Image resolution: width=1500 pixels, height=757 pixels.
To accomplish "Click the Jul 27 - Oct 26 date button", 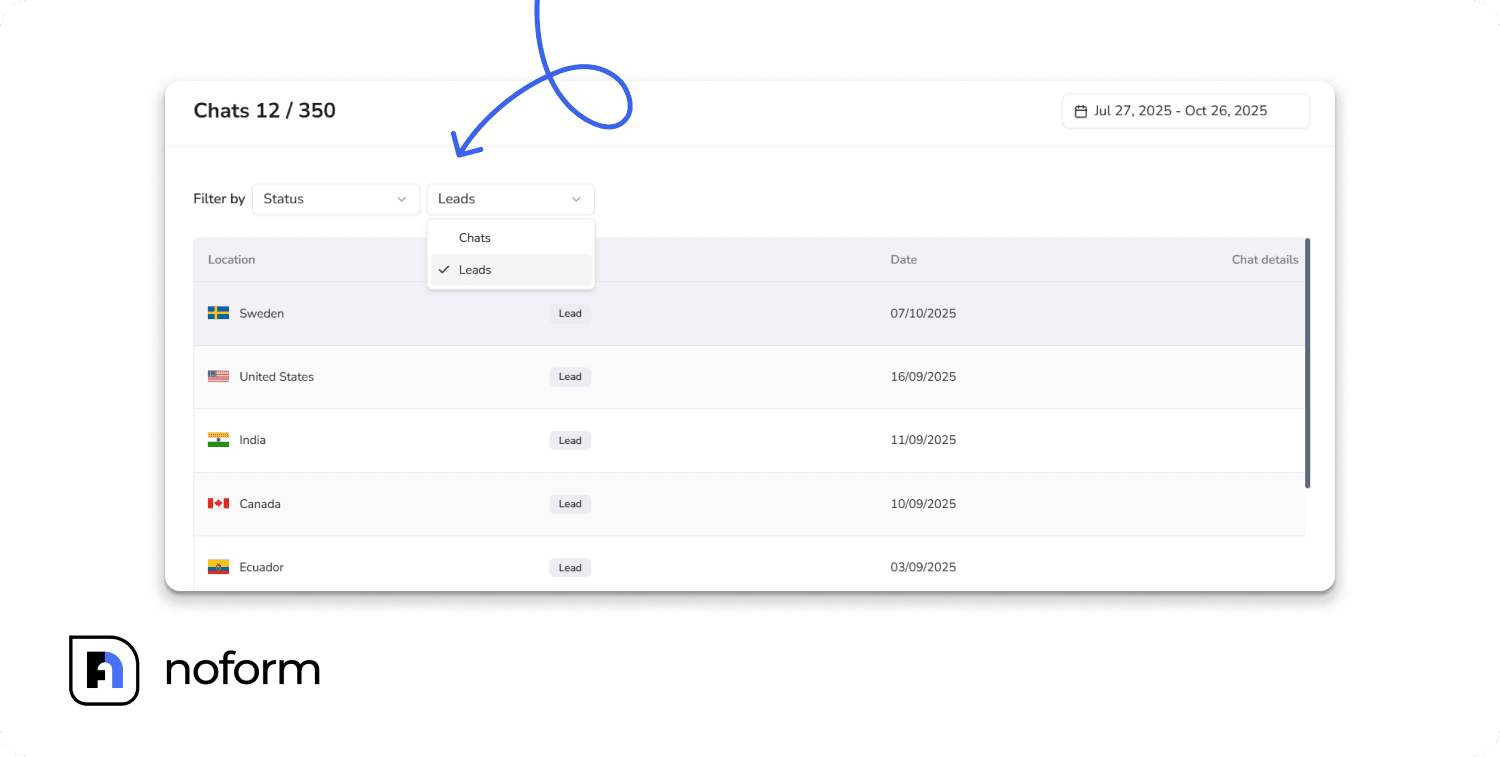I will pos(1185,111).
